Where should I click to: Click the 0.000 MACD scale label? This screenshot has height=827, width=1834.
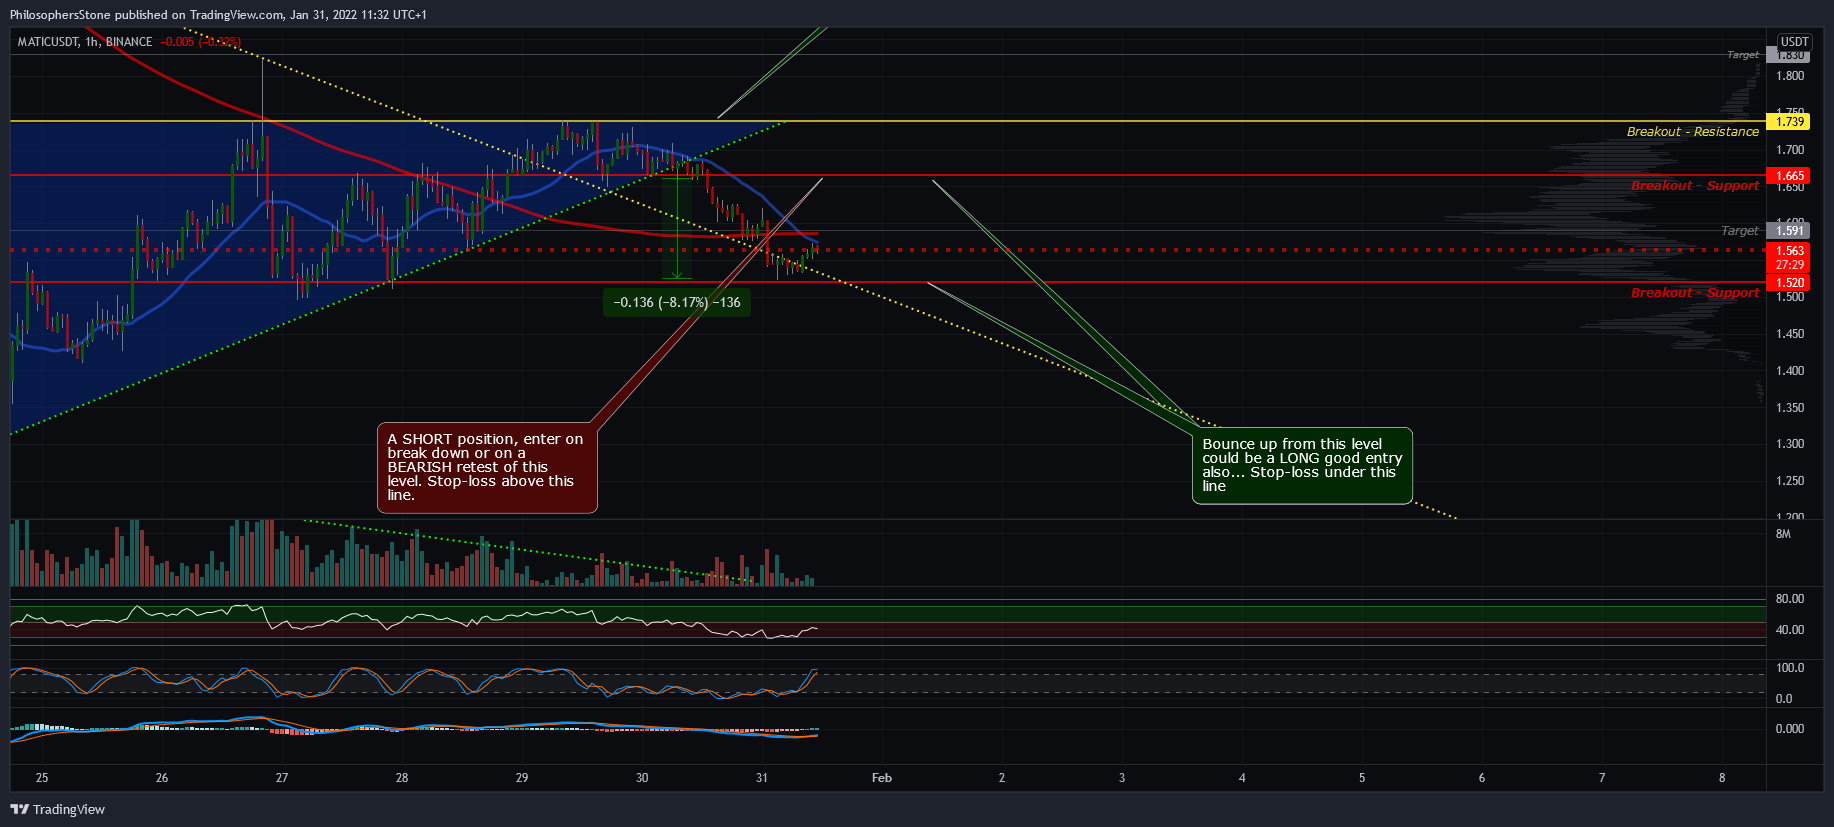1789,729
